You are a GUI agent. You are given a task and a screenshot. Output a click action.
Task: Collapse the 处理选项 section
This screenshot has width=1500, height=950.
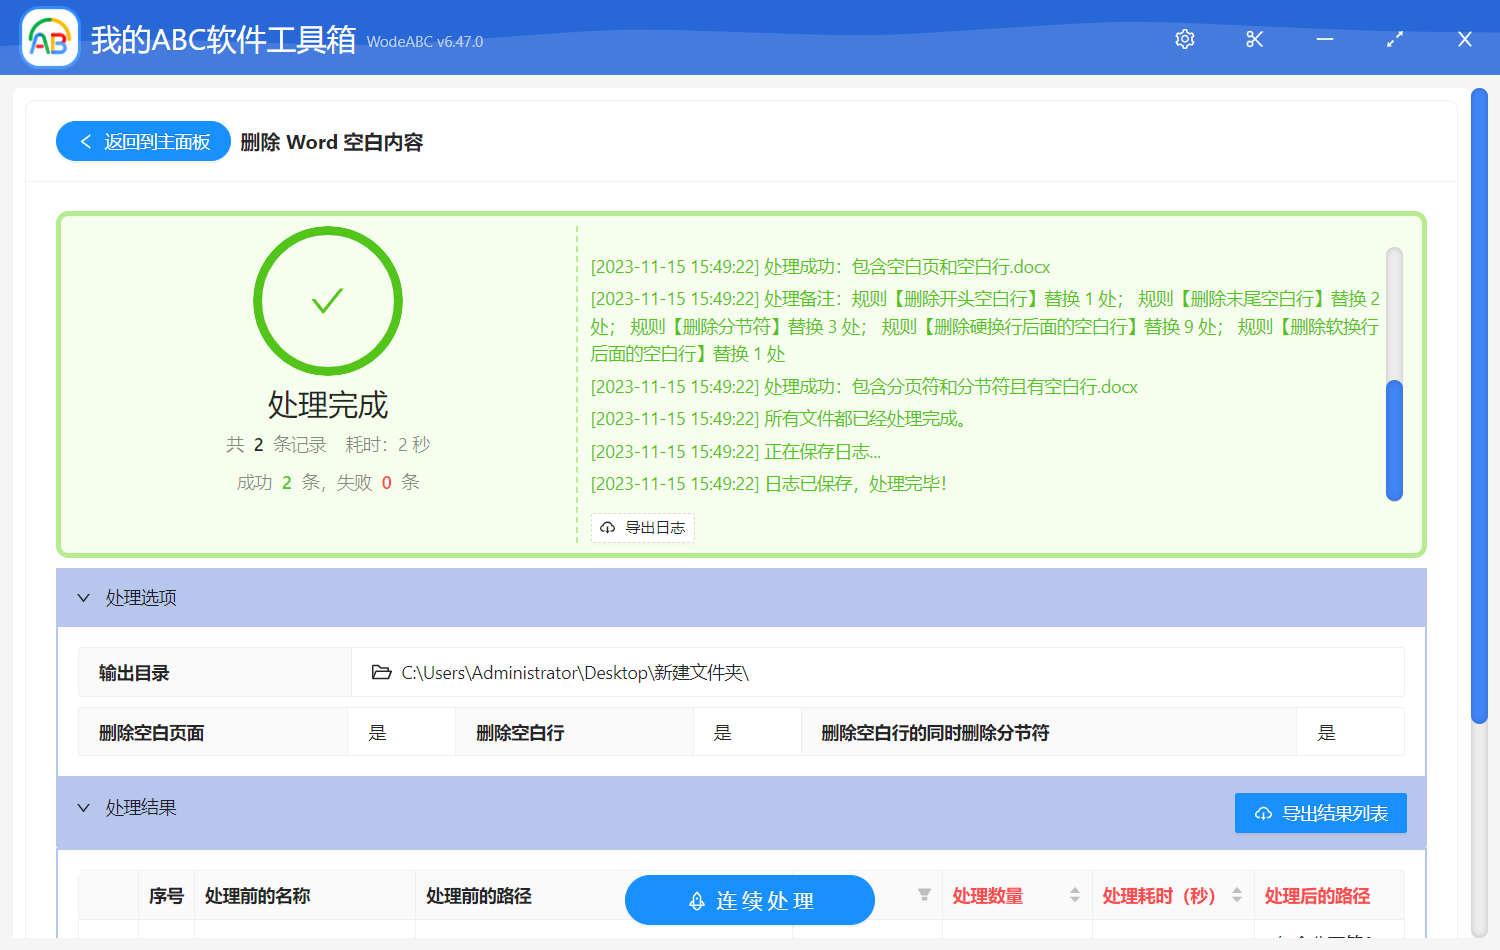[84, 598]
